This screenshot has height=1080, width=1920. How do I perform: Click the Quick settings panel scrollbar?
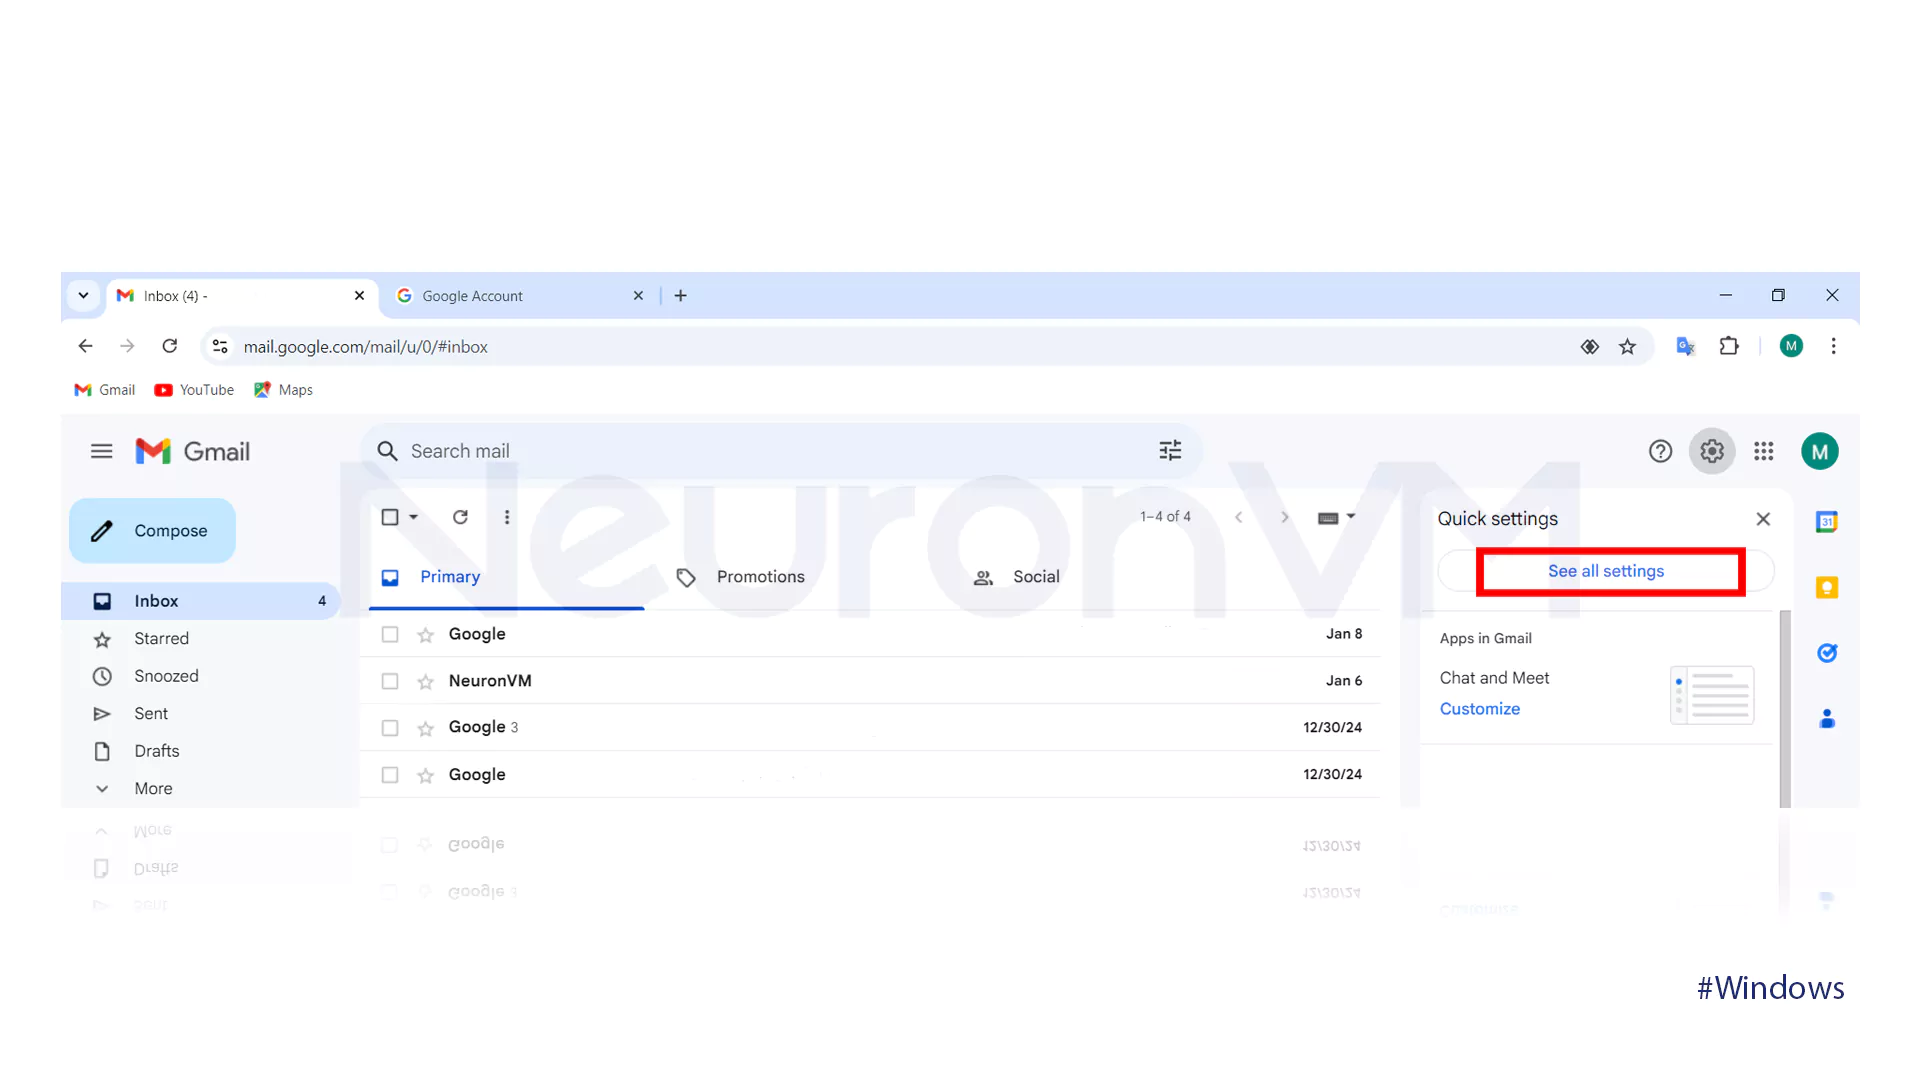click(1785, 708)
